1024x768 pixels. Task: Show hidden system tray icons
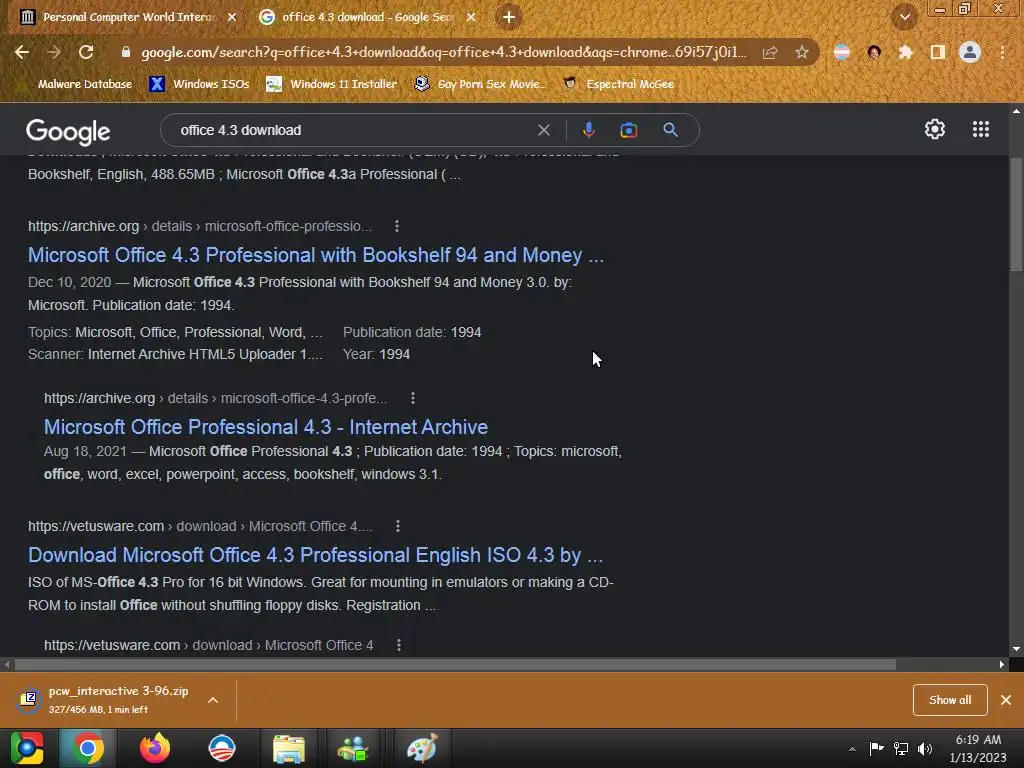pos(852,749)
